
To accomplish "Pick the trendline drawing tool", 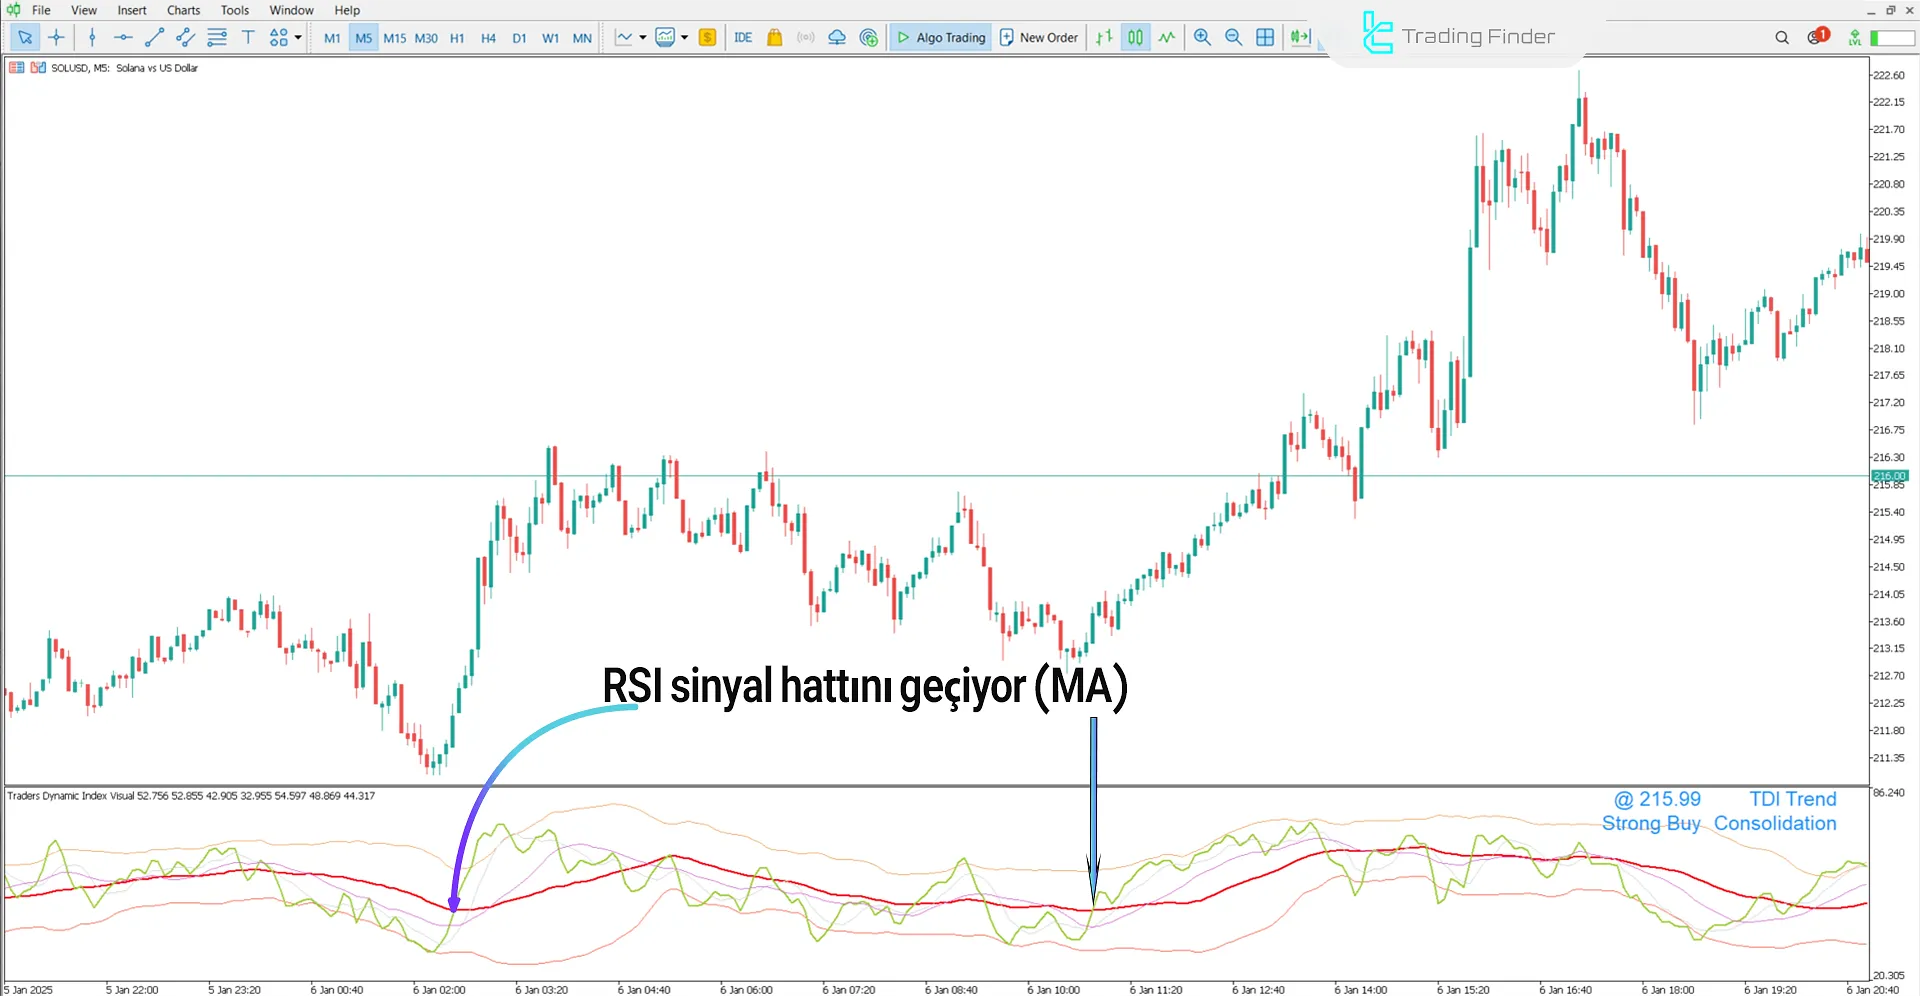I will pos(154,38).
